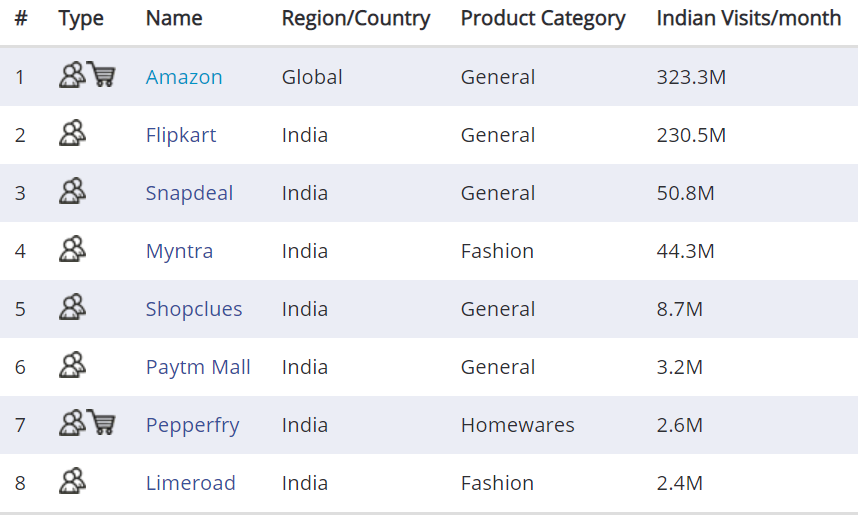This screenshot has width=860, height=516.
Task: Open the Pepperfry link
Action: (x=192, y=425)
